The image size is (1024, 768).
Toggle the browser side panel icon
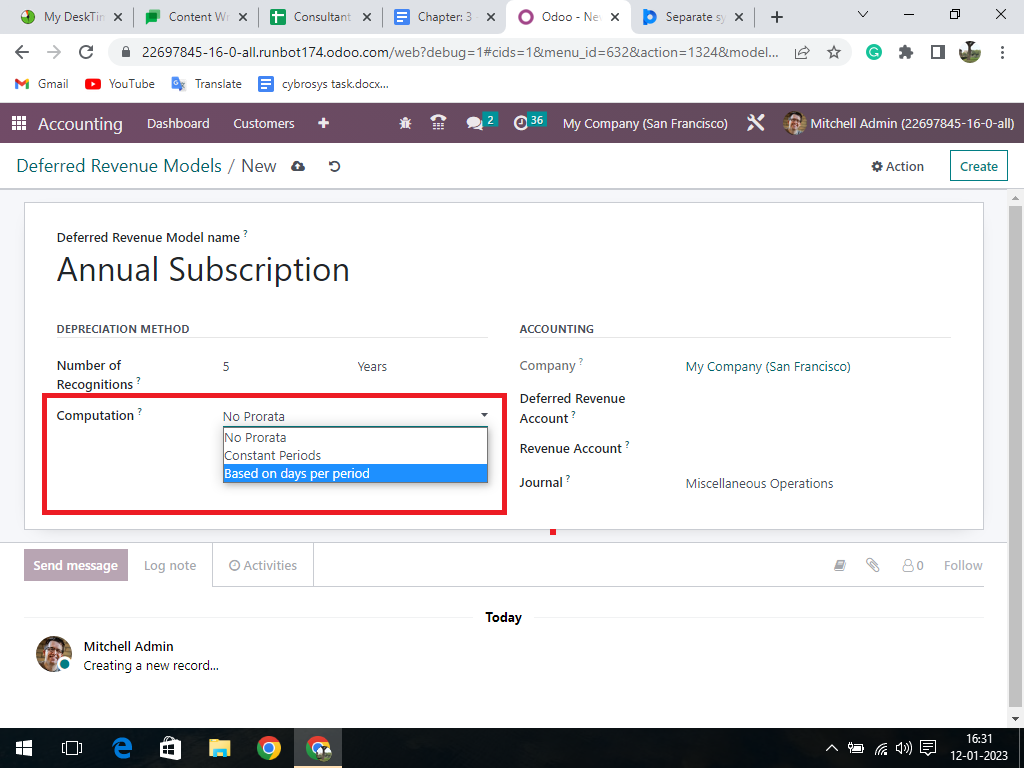click(938, 52)
